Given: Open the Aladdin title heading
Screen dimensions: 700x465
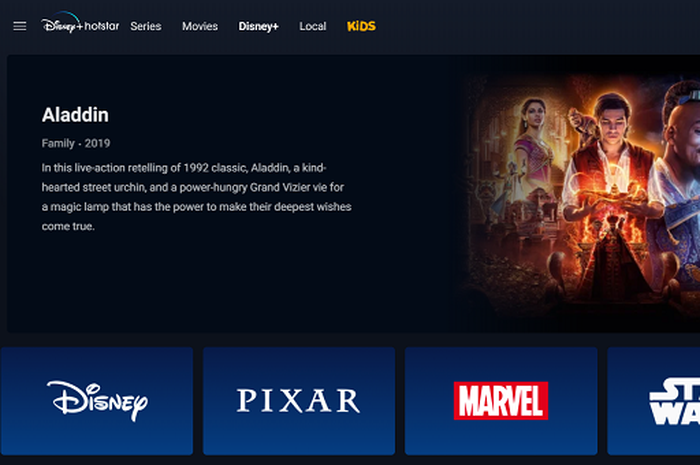Looking at the screenshot, I should click(75, 115).
